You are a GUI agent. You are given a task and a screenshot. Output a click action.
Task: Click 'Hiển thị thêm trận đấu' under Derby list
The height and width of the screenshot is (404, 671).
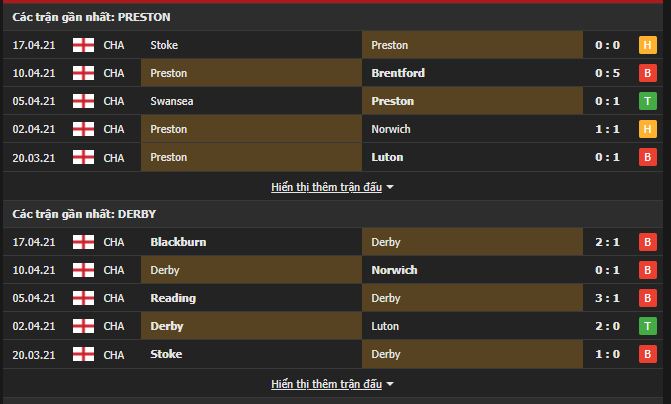327,384
